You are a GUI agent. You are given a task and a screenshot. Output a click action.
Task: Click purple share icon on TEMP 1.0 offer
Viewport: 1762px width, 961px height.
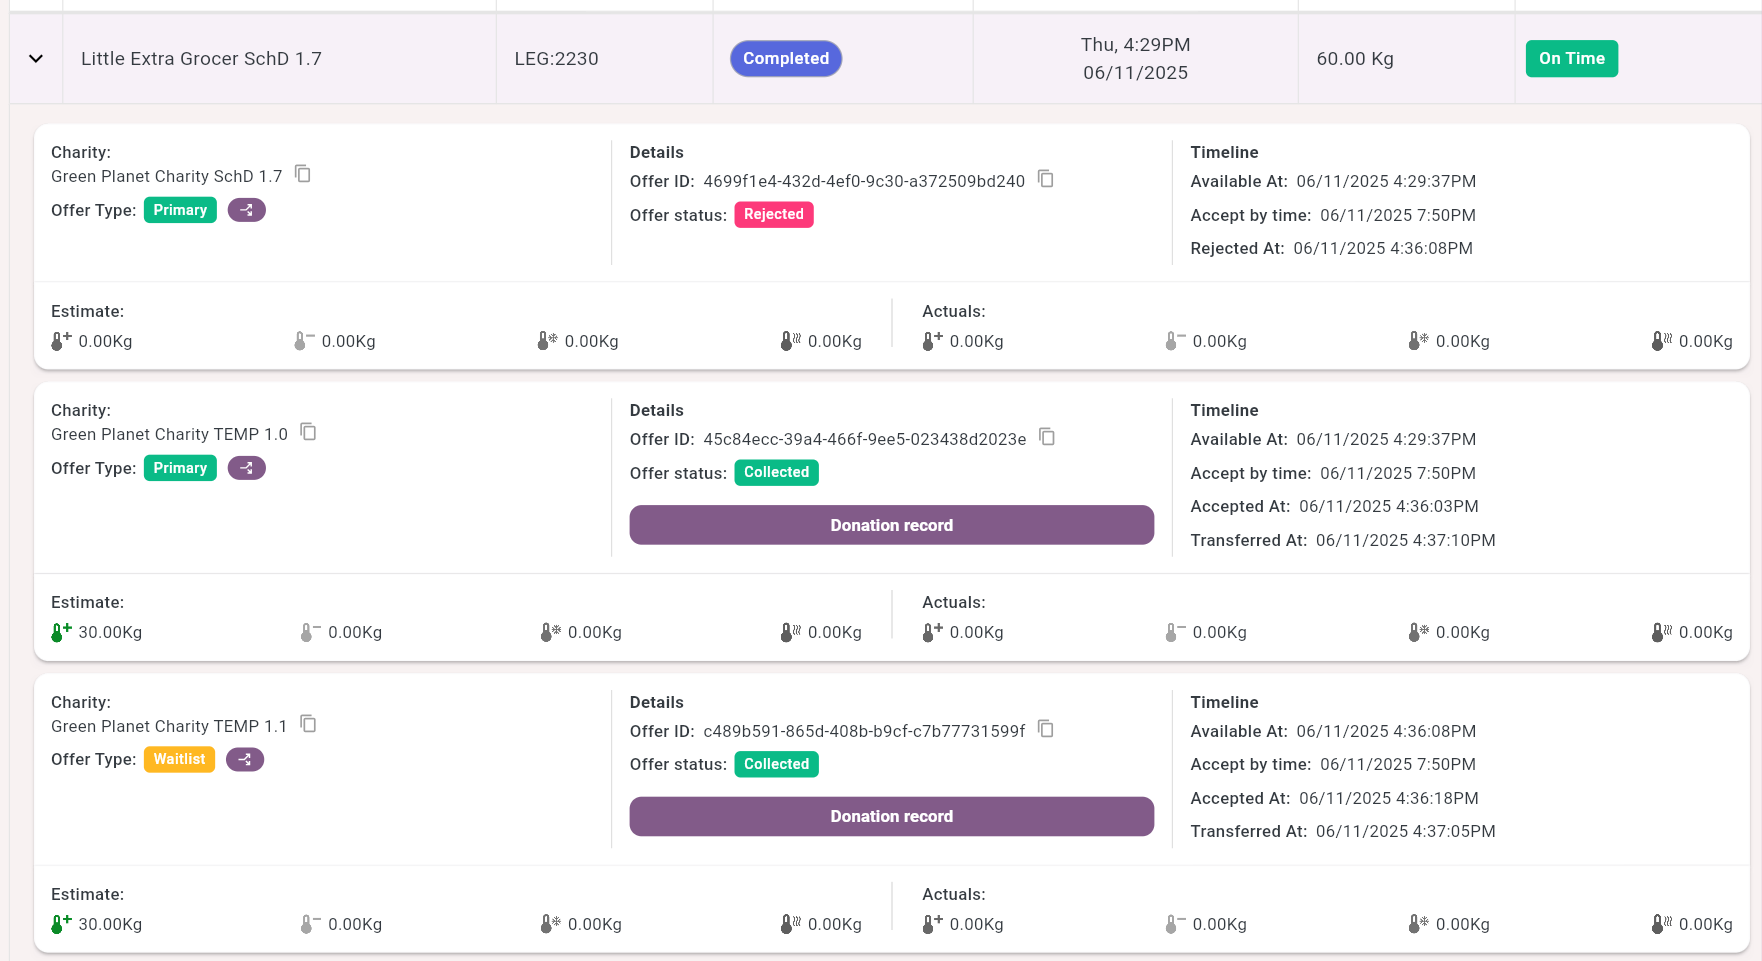coord(247,468)
